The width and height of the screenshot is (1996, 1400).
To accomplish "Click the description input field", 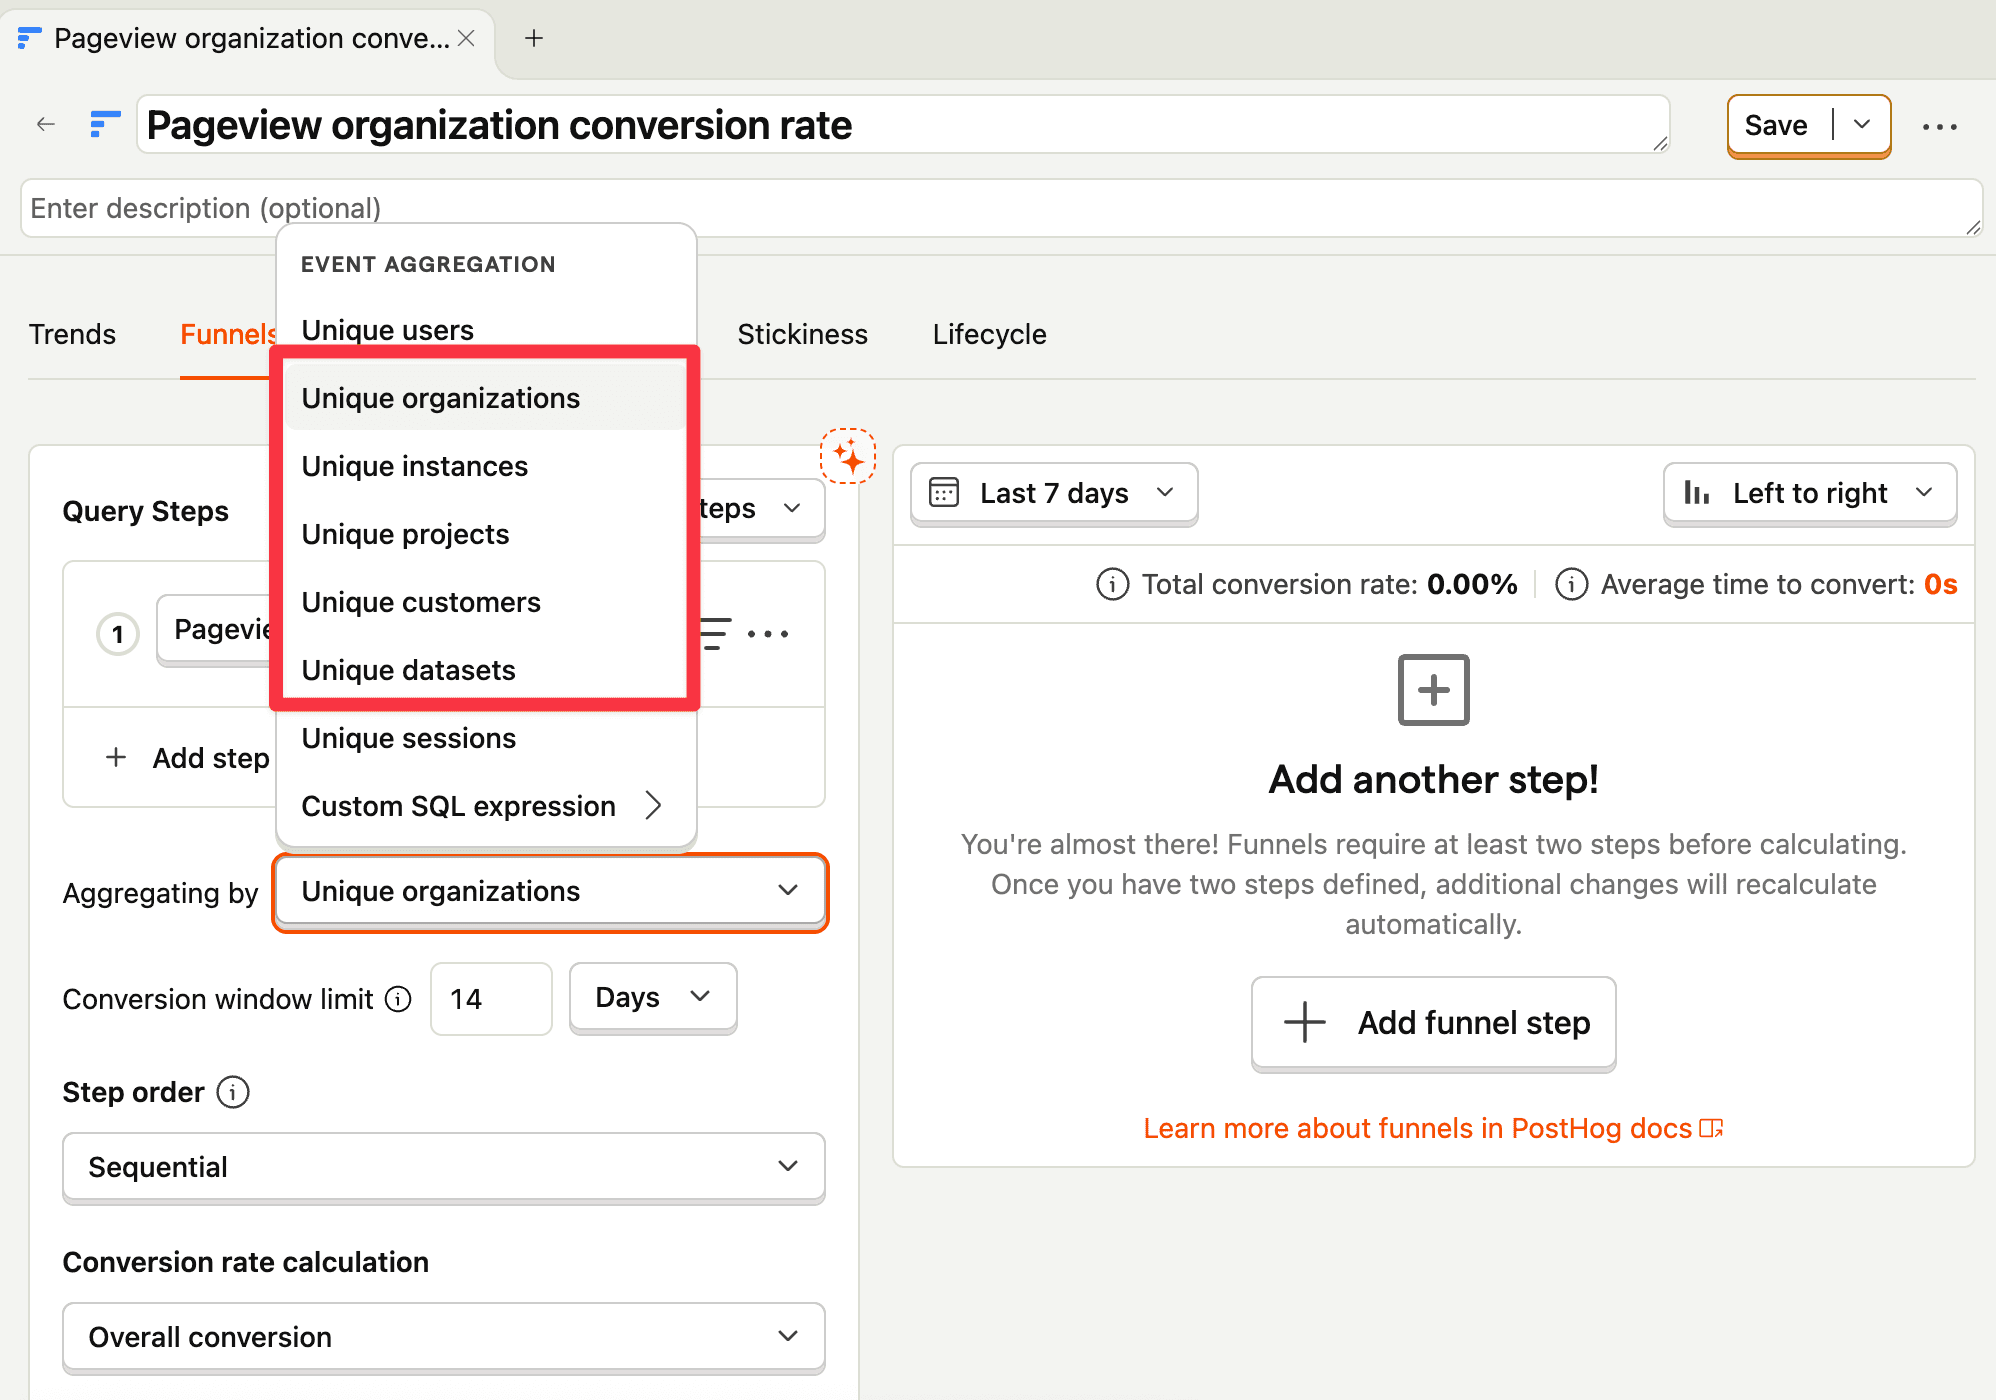I will pyautogui.click(x=1000, y=208).
